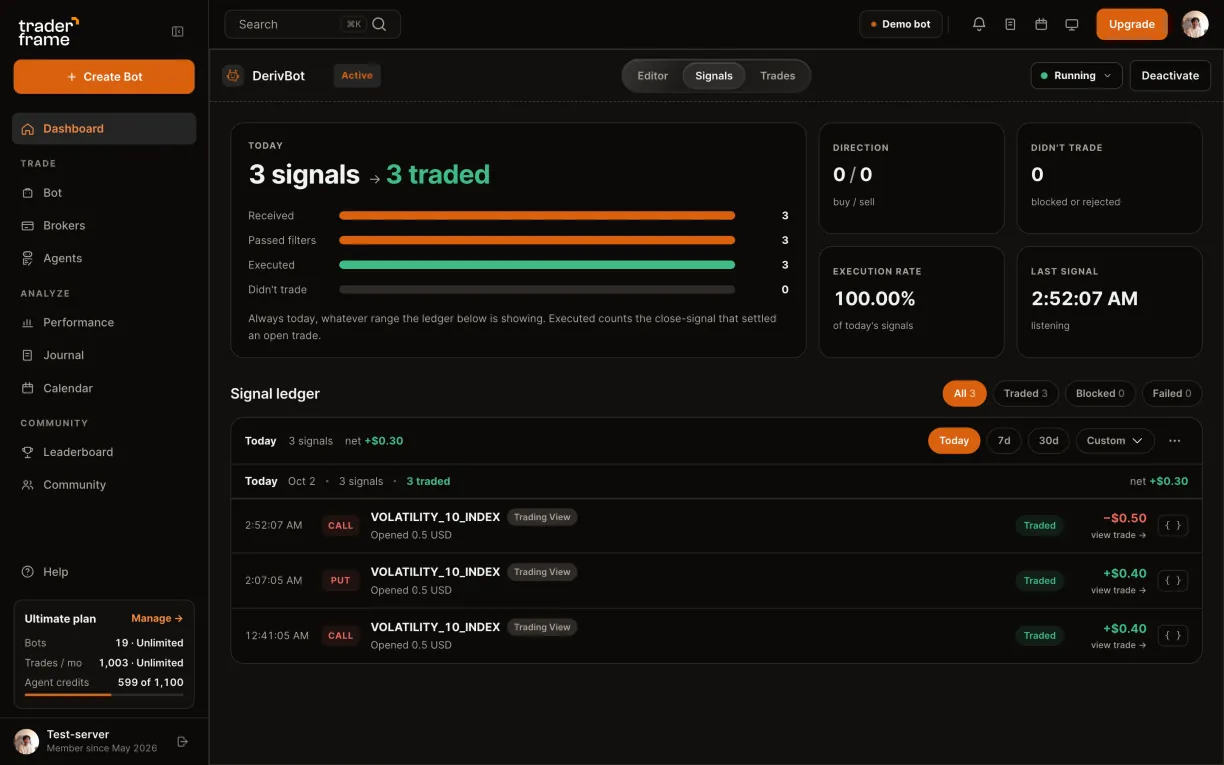Viewport: 1224px width, 765px height.
Task: Filter ledger by Blocked 0
Action: (x=1100, y=394)
